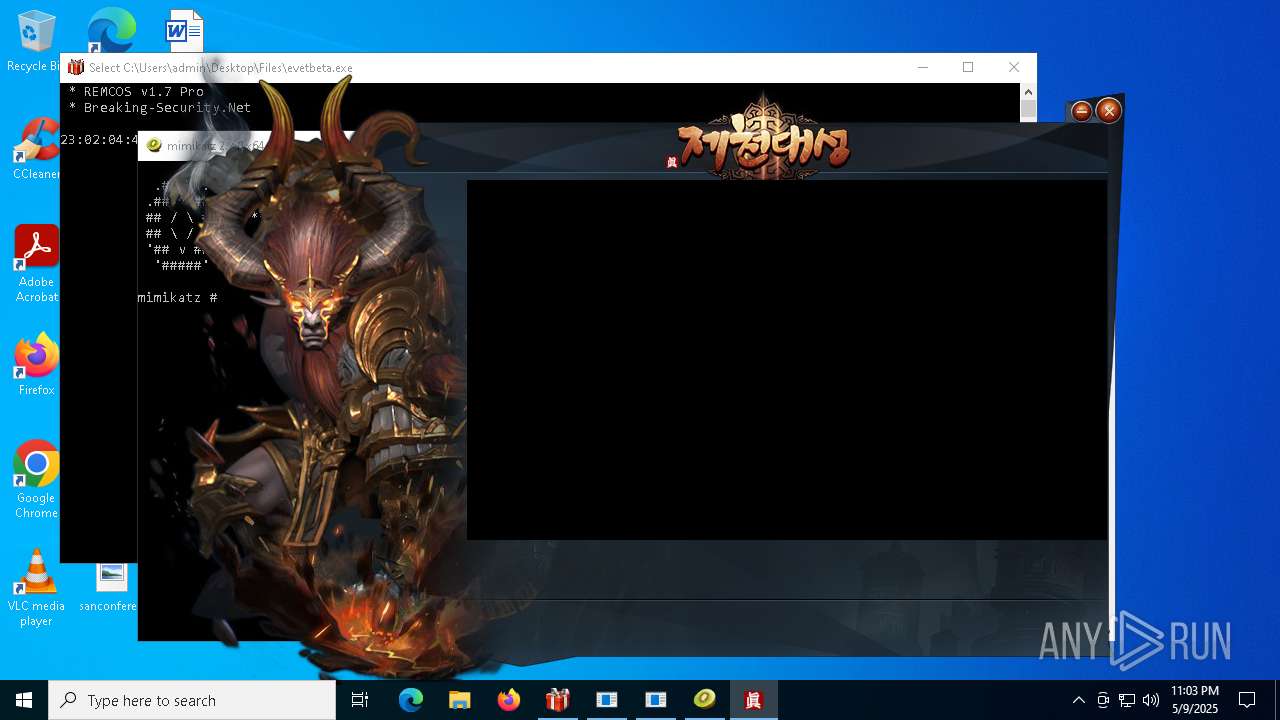The height and width of the screenshot is (720, 1280).
Task: Open the clock showing 11:03 PM
Action: [1194, 700]
